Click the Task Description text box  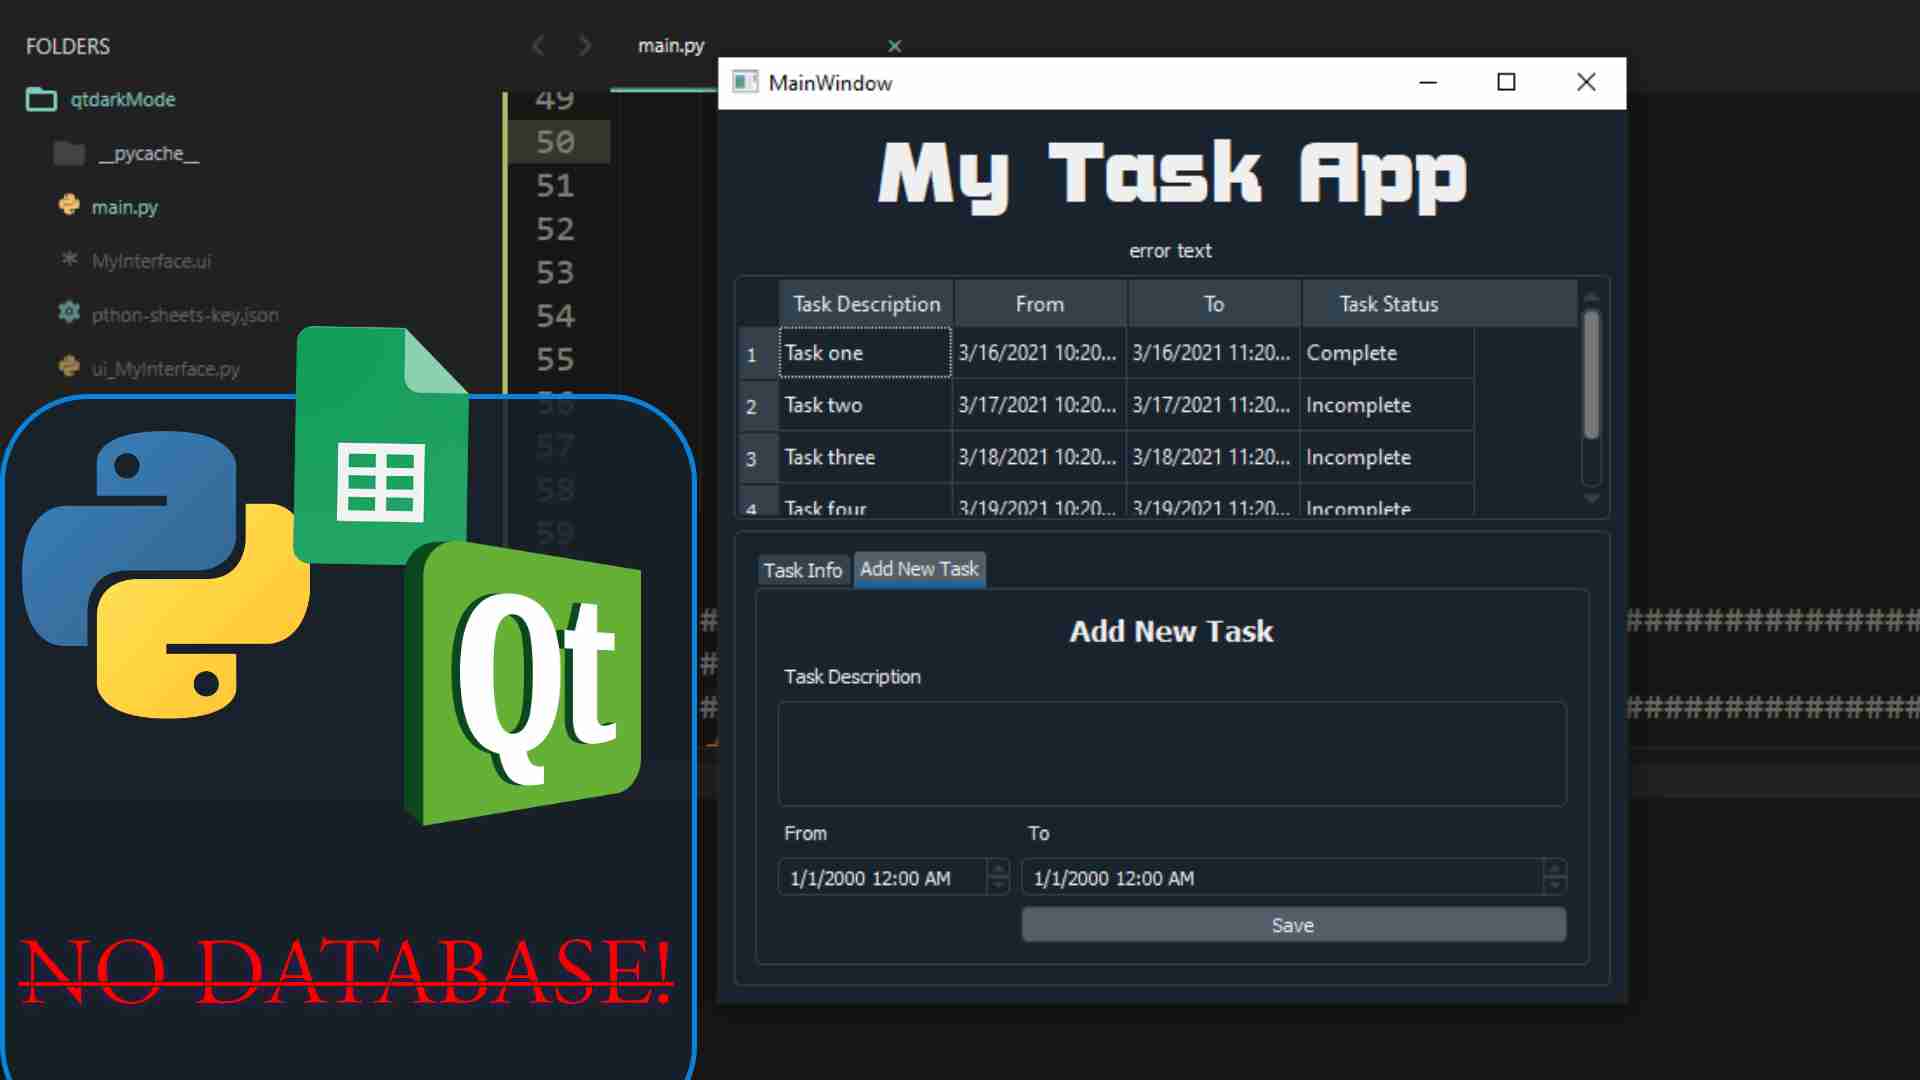click(1172, 754)
